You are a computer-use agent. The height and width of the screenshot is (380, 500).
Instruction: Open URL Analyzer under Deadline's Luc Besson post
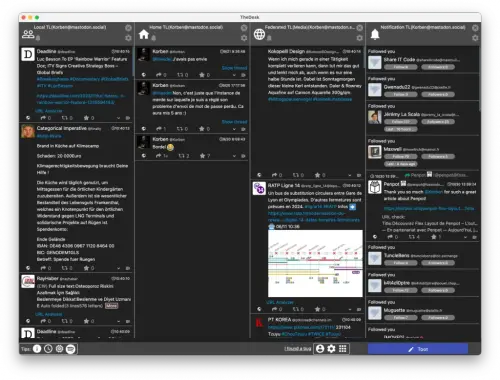click(x=49, y=111)
